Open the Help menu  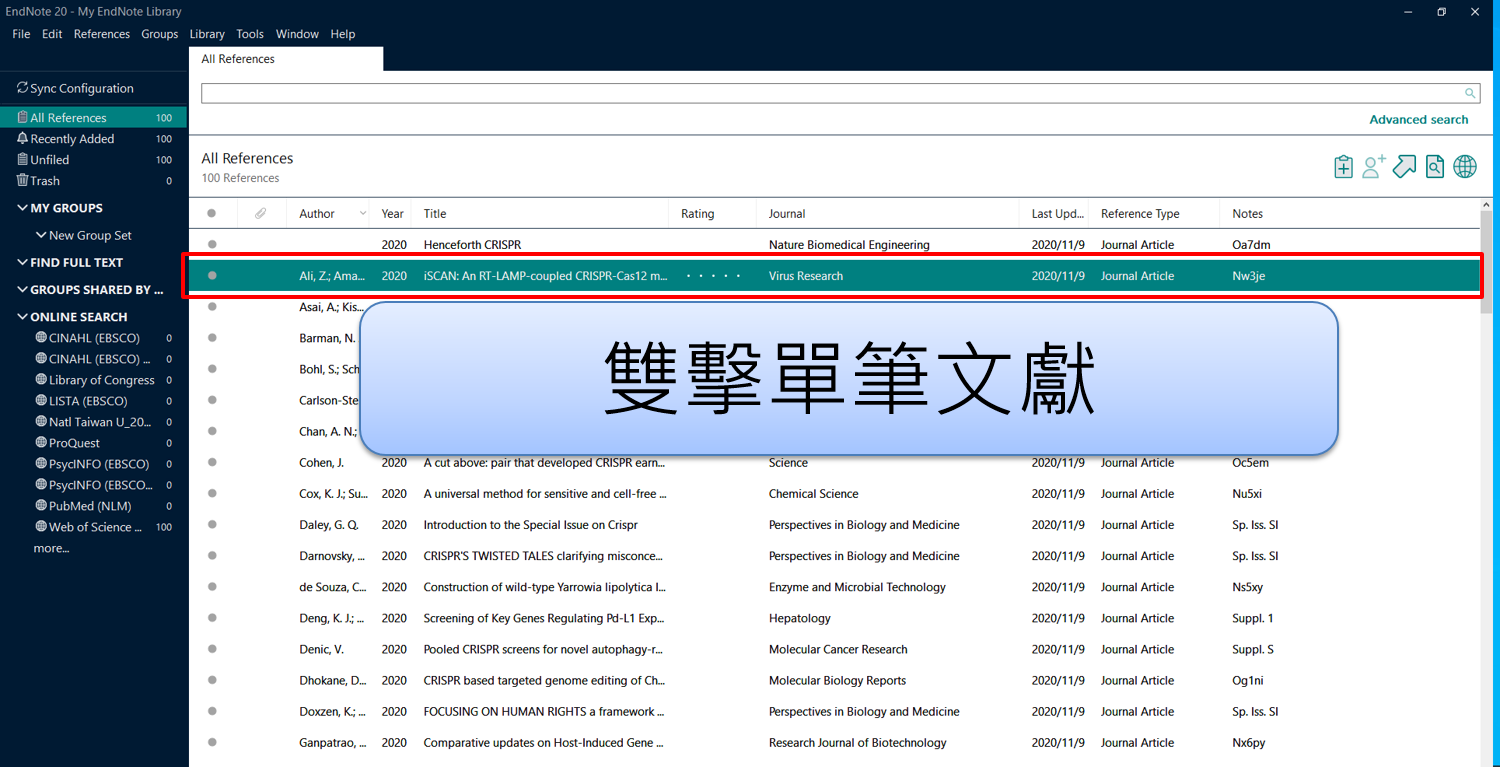pos(343,34)
